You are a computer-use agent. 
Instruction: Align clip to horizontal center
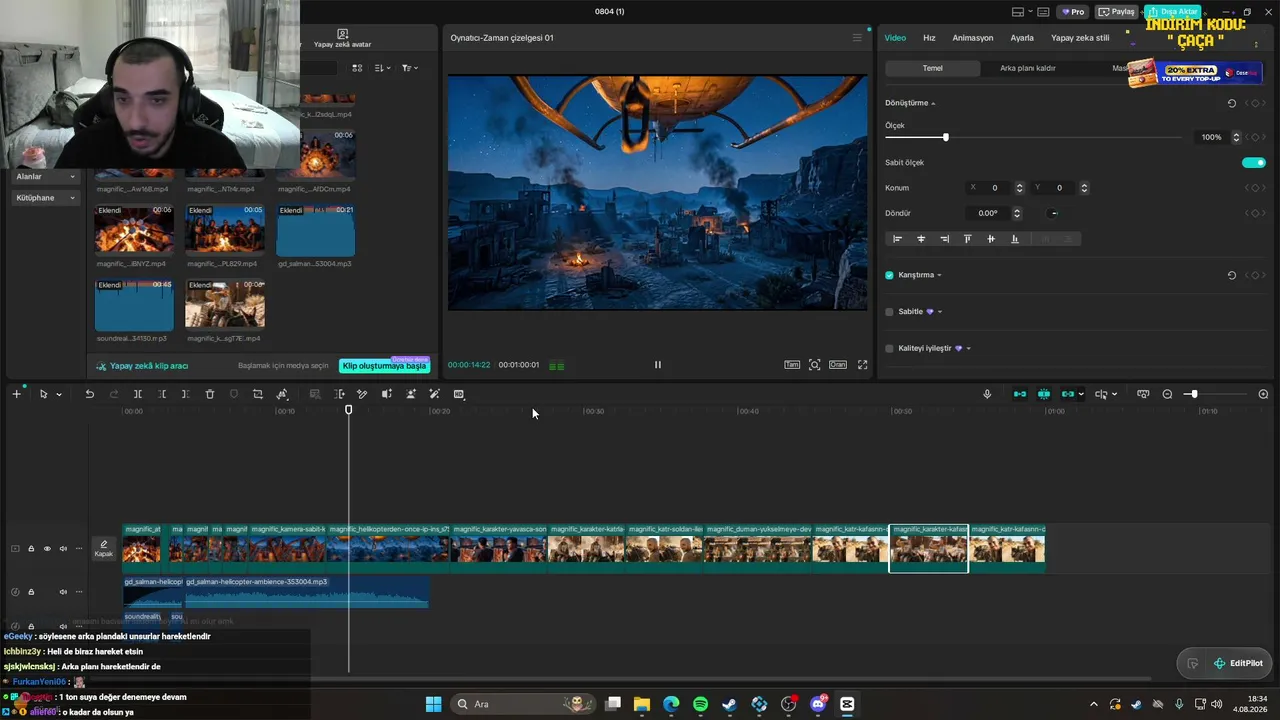pos(921,239)
